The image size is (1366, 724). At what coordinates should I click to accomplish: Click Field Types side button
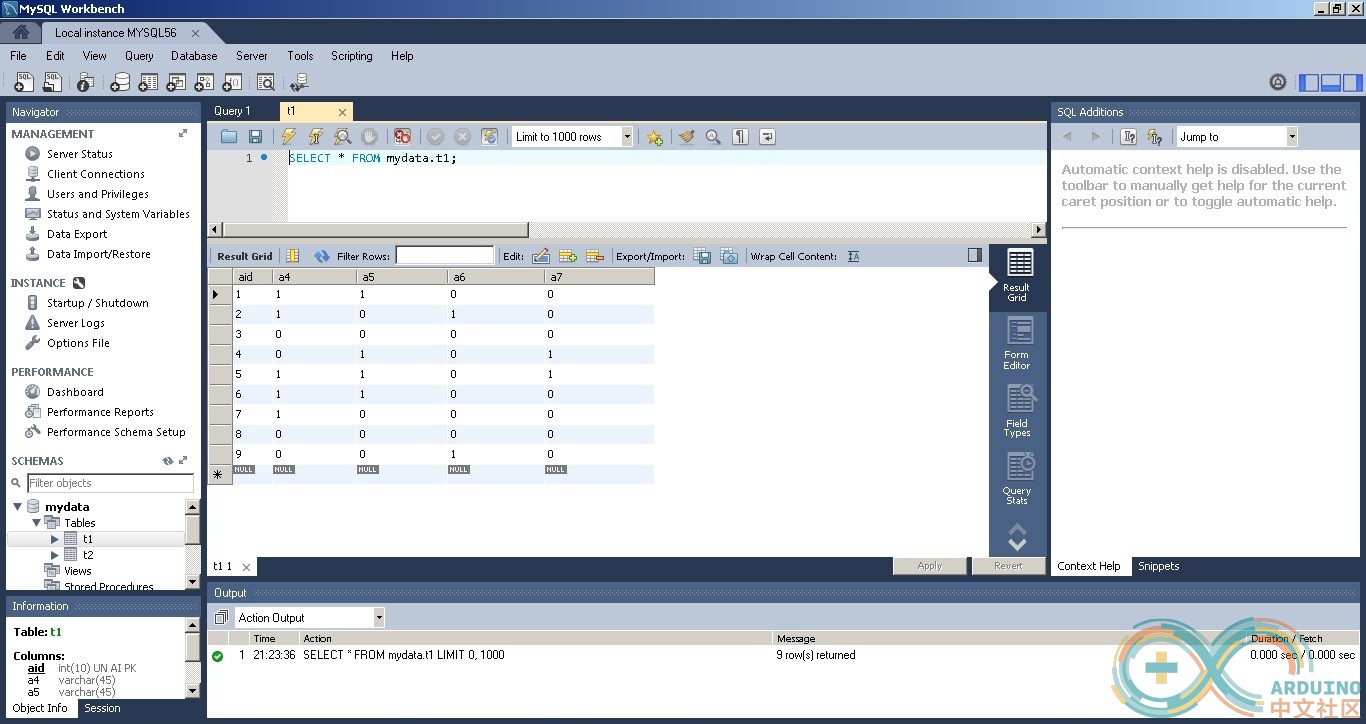(1019, 411)
